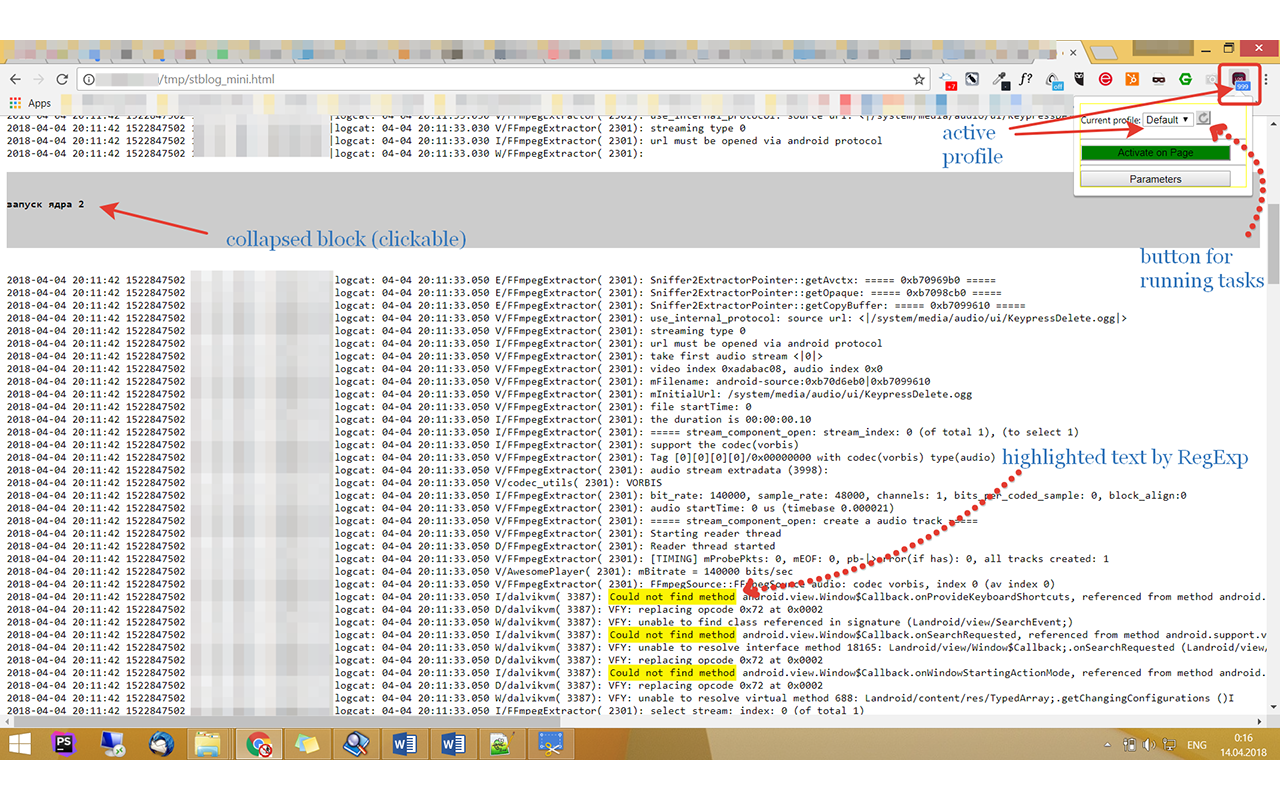Open File Explorer from the taskbar
Image resolution: width=1280 pixels, height=800 pixels.
coord(208,744)
